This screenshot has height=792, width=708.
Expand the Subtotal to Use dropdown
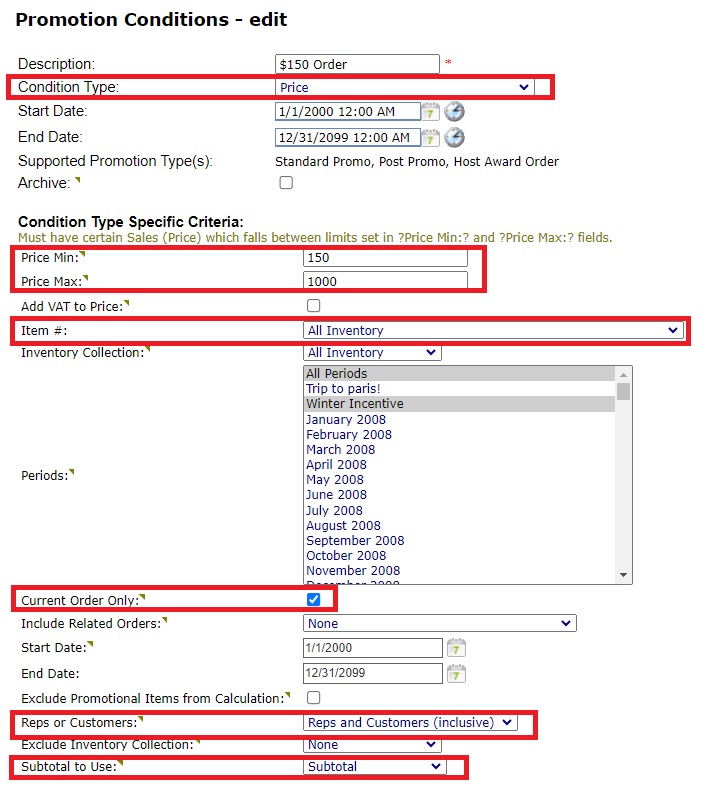click(374, 766)
